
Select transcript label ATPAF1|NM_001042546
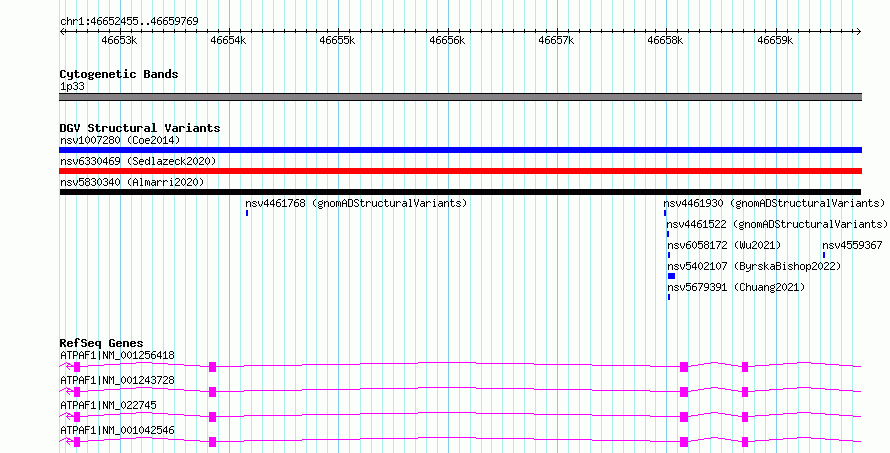(x=117, y=430)
